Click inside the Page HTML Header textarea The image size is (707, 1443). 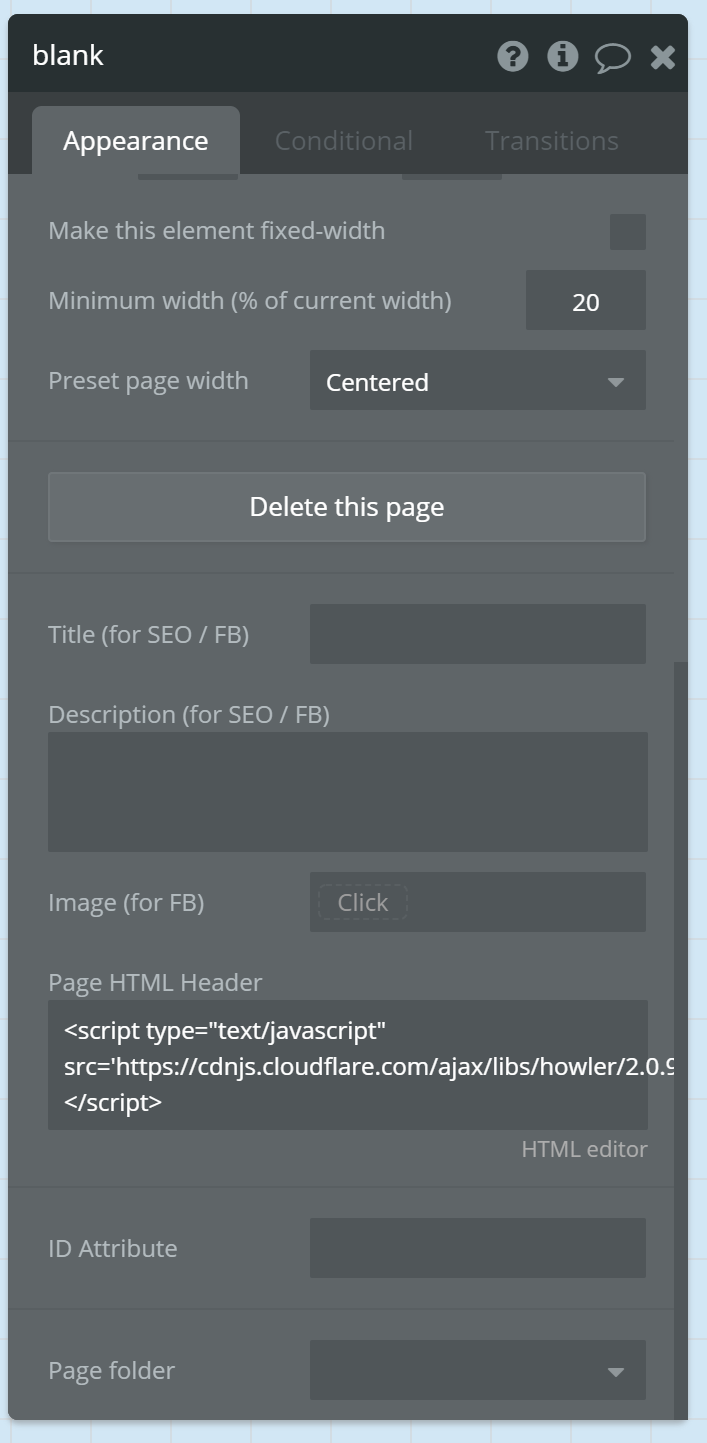347,1065
